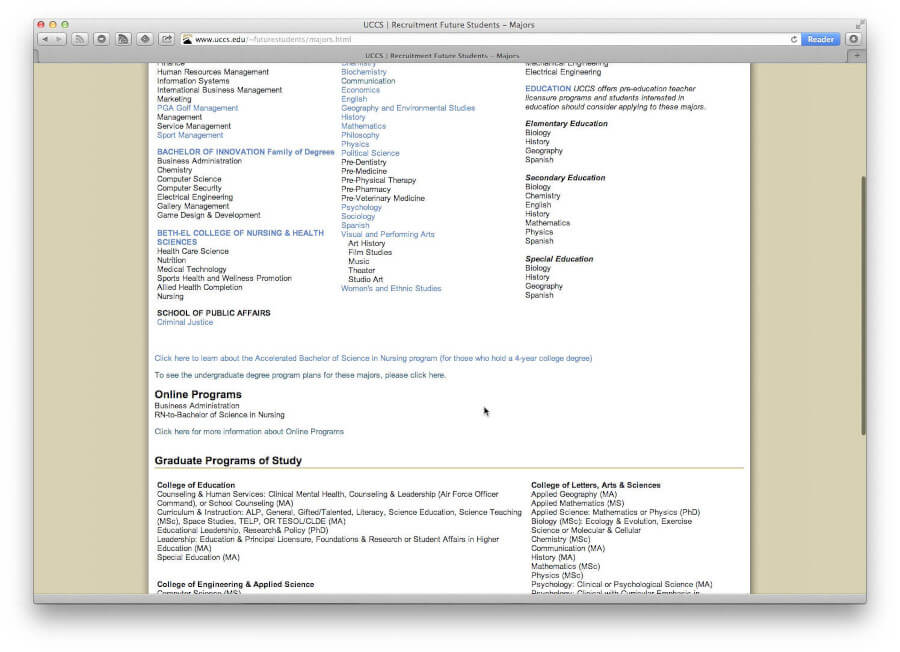Click the Service Management entry

(x=194, y=126)
